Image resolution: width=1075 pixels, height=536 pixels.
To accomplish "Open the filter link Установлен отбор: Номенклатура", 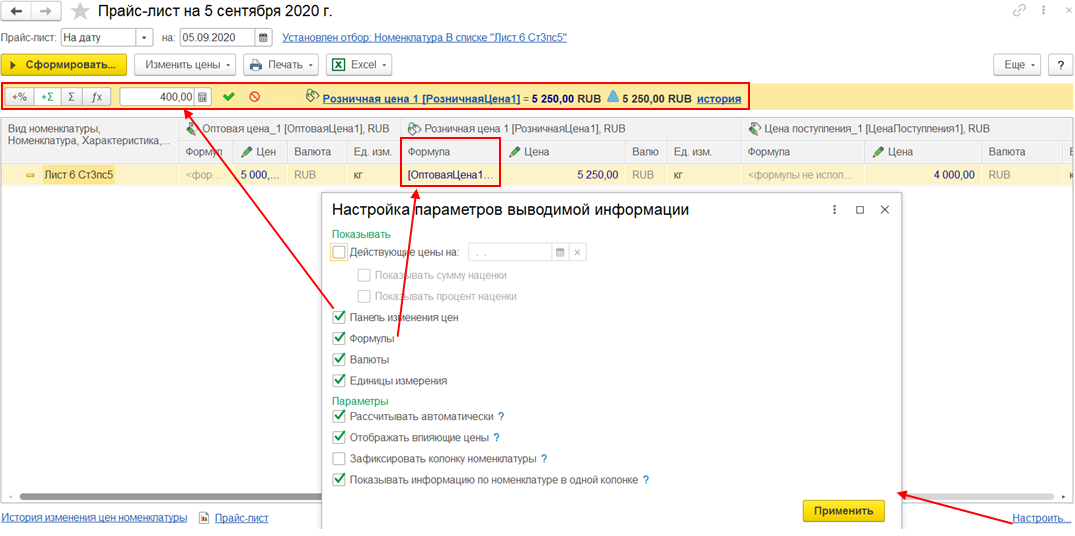I will pos(424,38).
